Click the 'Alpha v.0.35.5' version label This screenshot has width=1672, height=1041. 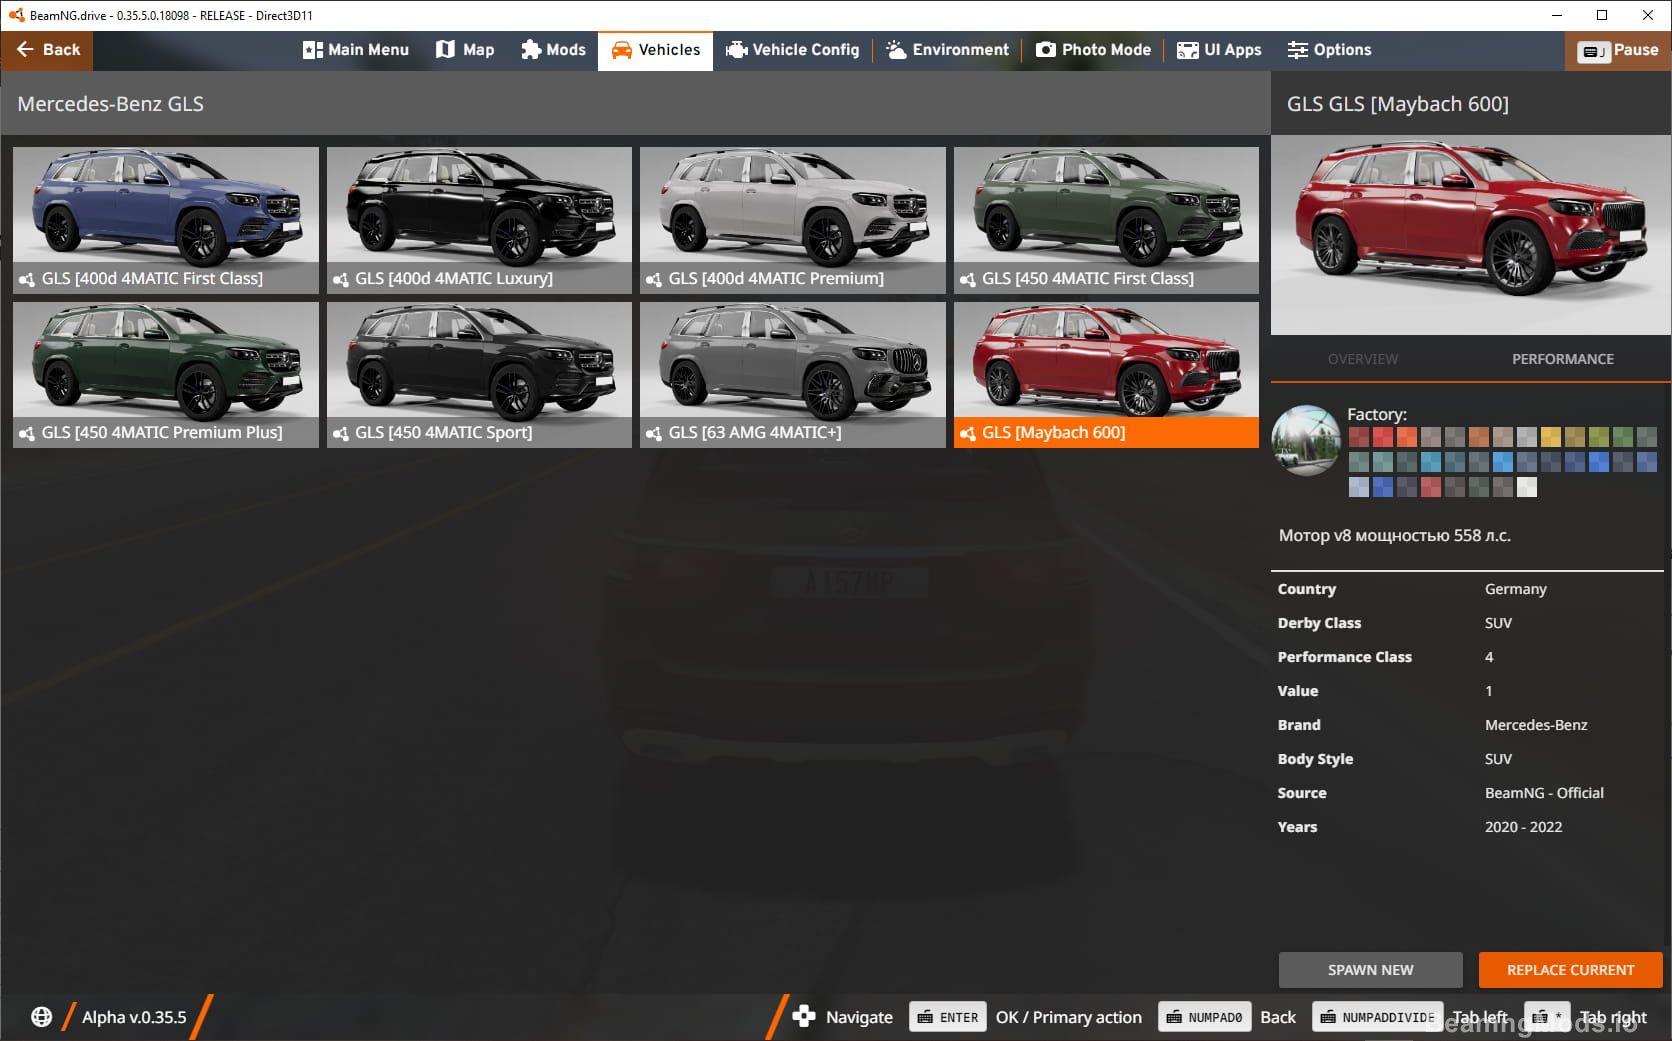click(x=134, y=1017)
